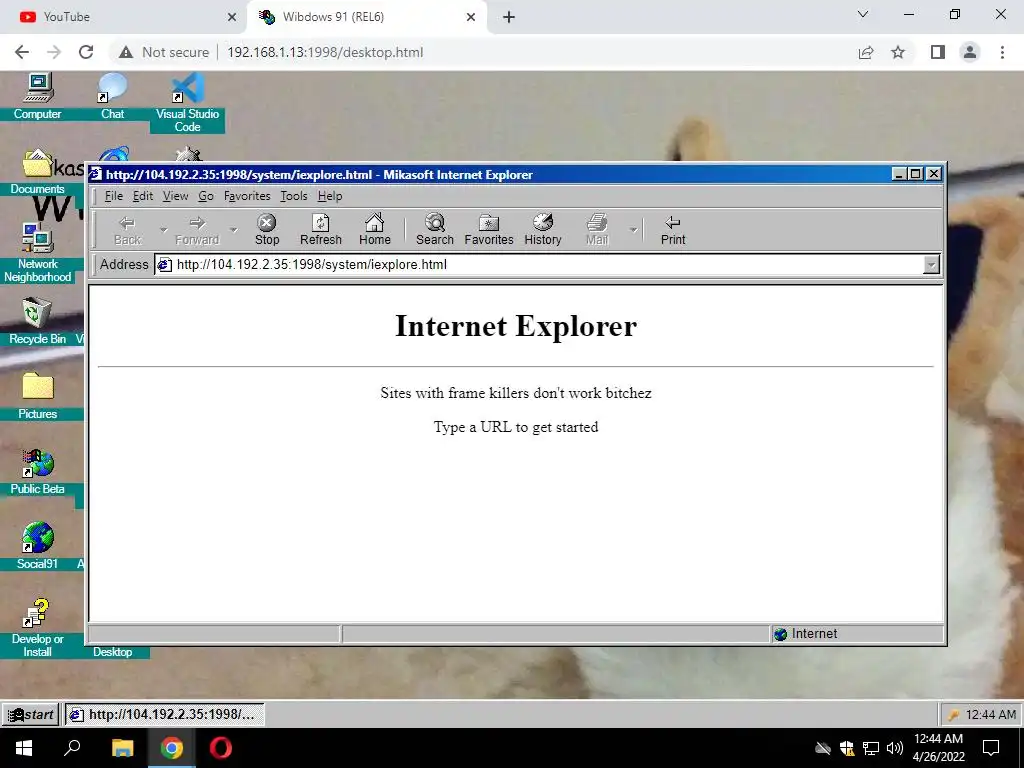
Task: Click the Opera taskbar icon
Action: (221, 748)
